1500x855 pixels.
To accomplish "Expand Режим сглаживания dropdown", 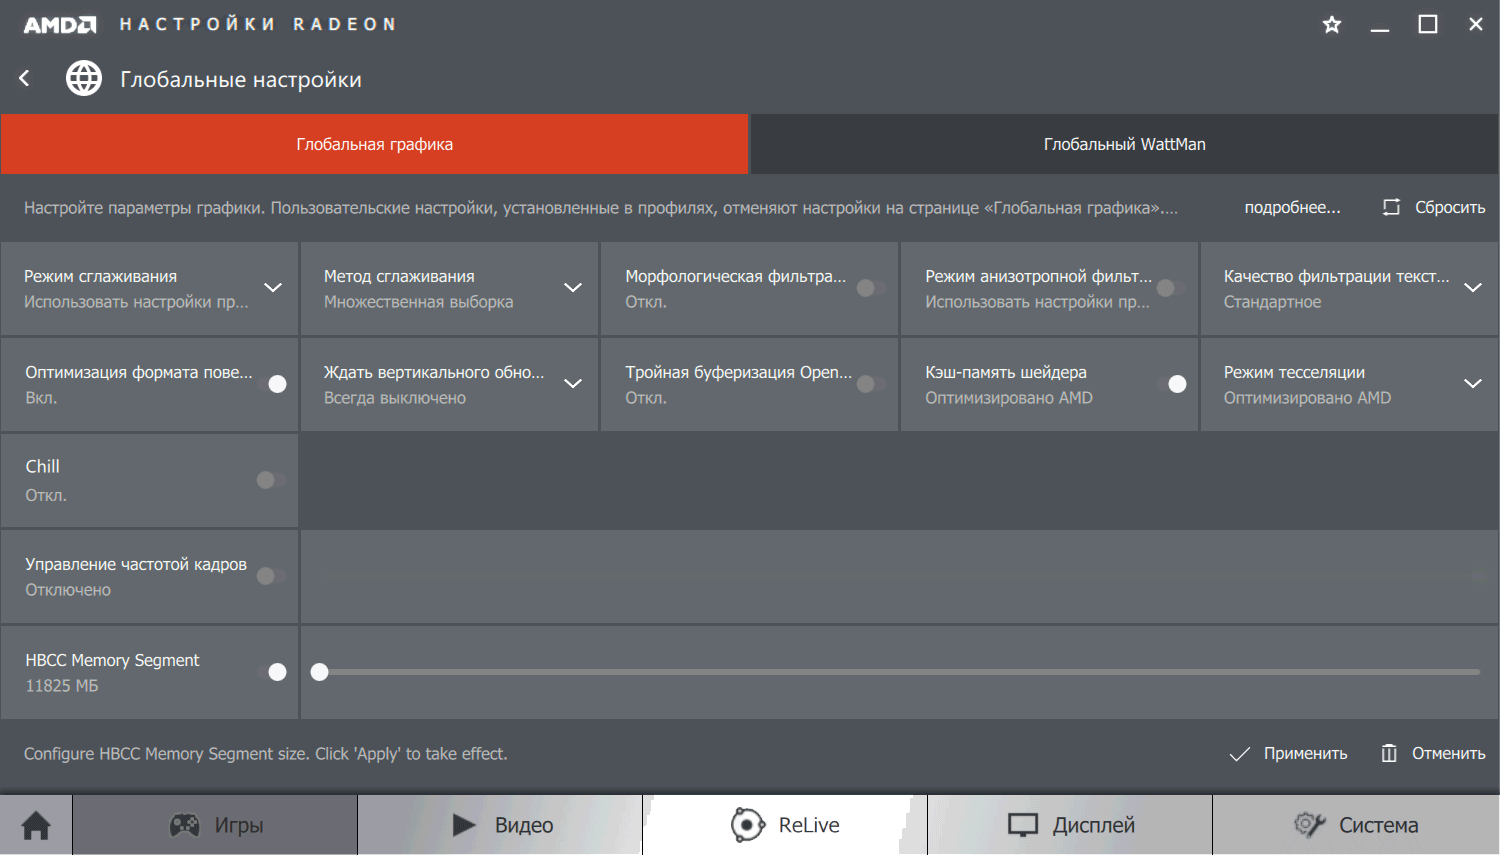I will [x=273, y=288].
